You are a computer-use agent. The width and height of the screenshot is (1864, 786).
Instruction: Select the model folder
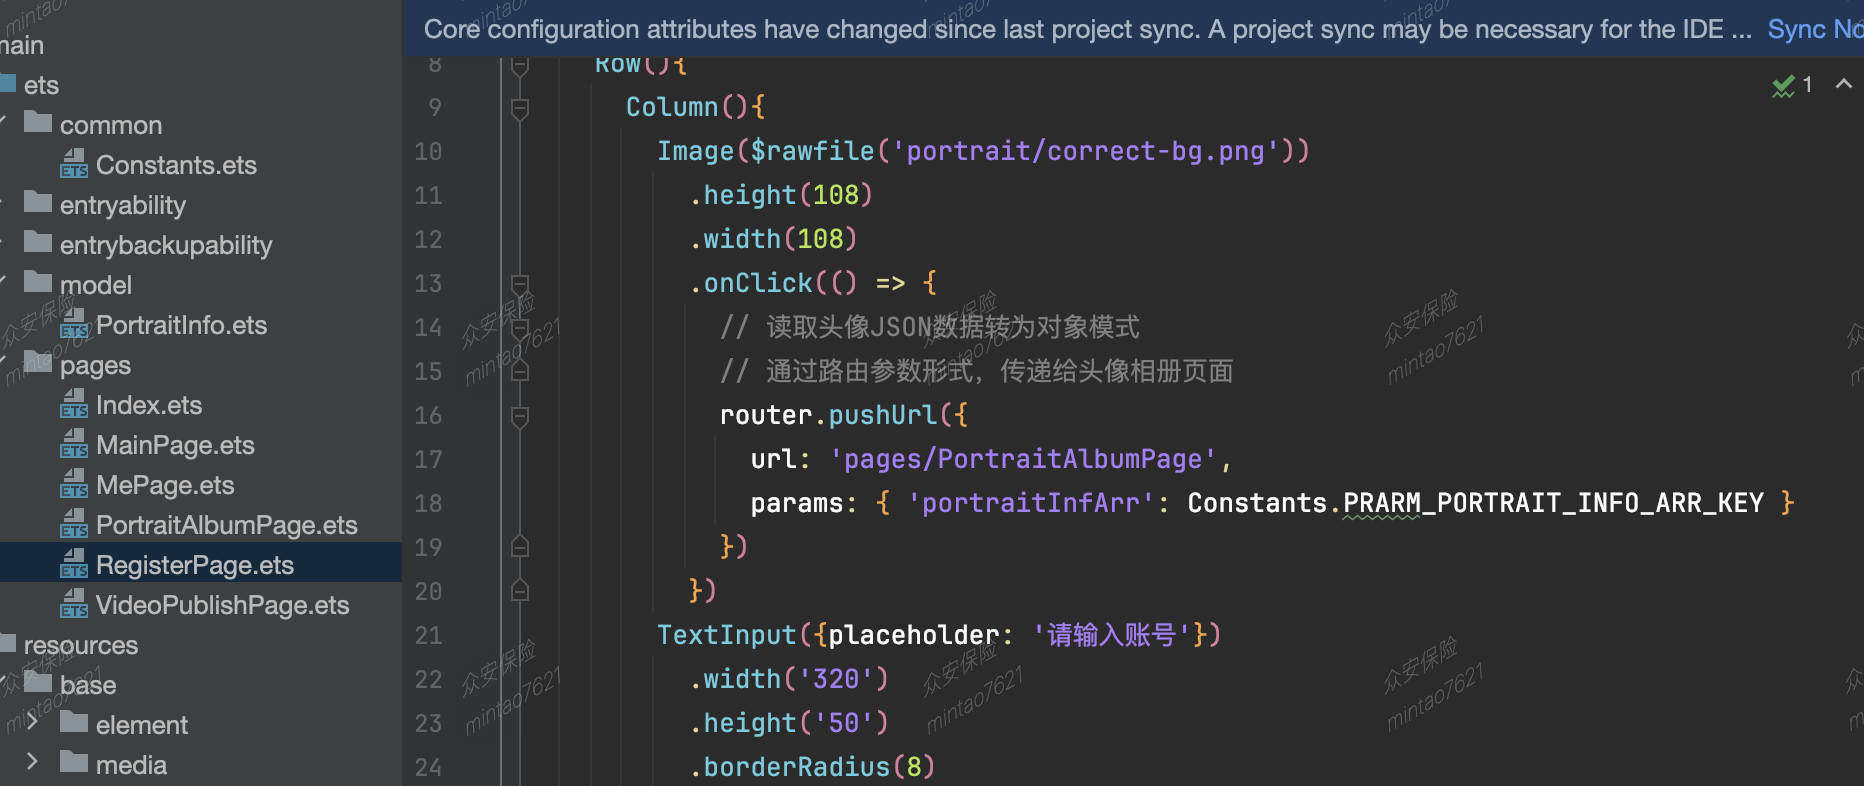coord(96,285)
